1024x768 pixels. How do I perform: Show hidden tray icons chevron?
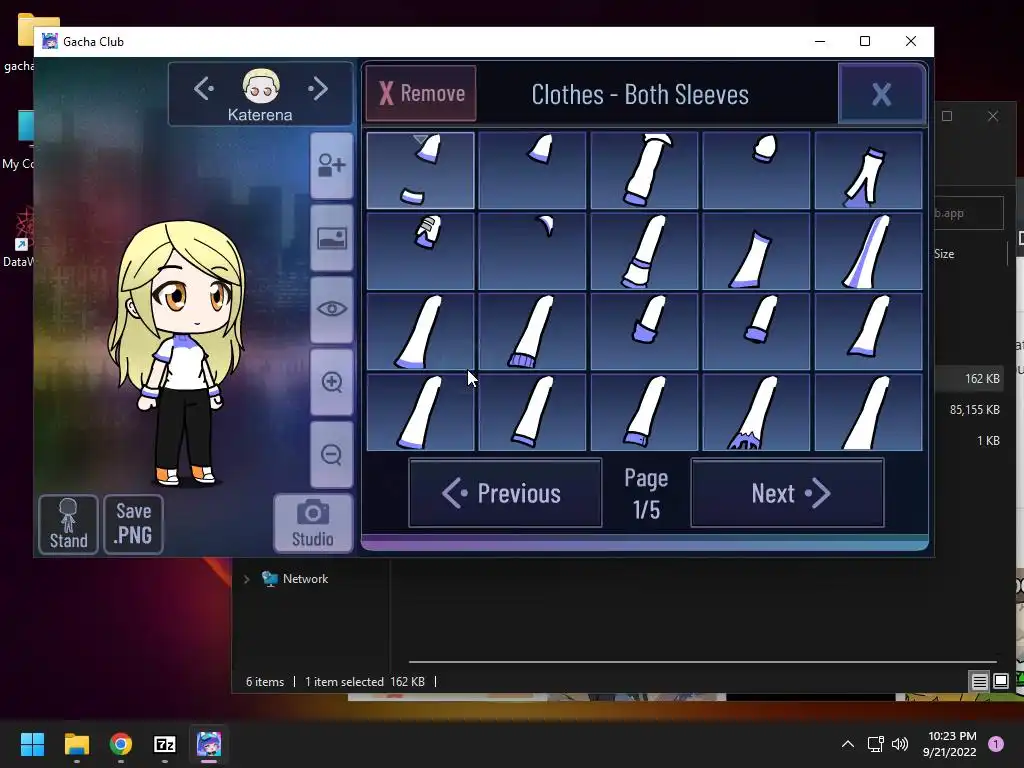(848, 744)
